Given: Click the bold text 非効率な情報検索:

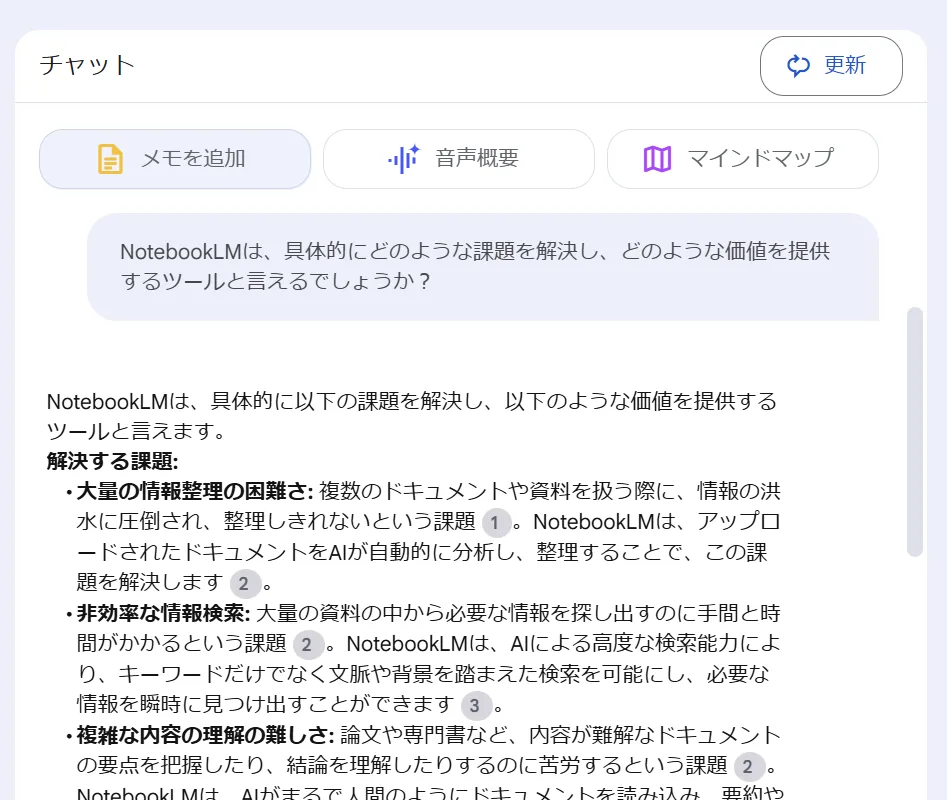Looking at the screenshot, I should (x=164, y=613).
